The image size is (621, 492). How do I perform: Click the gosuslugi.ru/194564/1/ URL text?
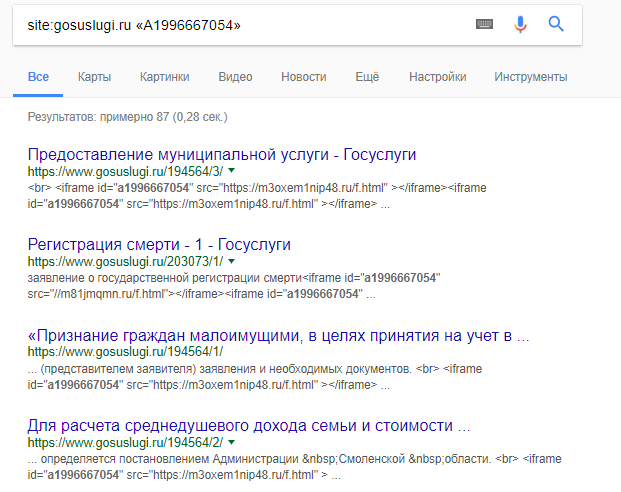[x=125, y=351]
